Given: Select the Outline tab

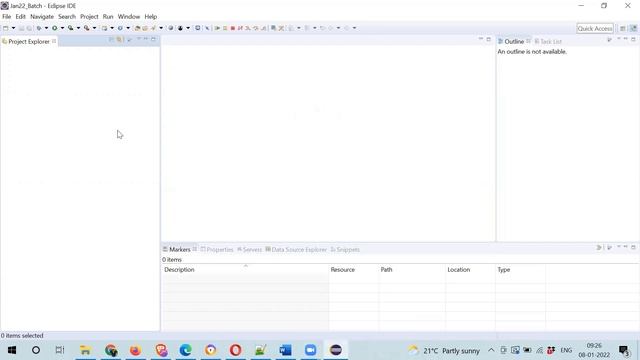Looking at the screenshot, I should (x=514, y=42).
